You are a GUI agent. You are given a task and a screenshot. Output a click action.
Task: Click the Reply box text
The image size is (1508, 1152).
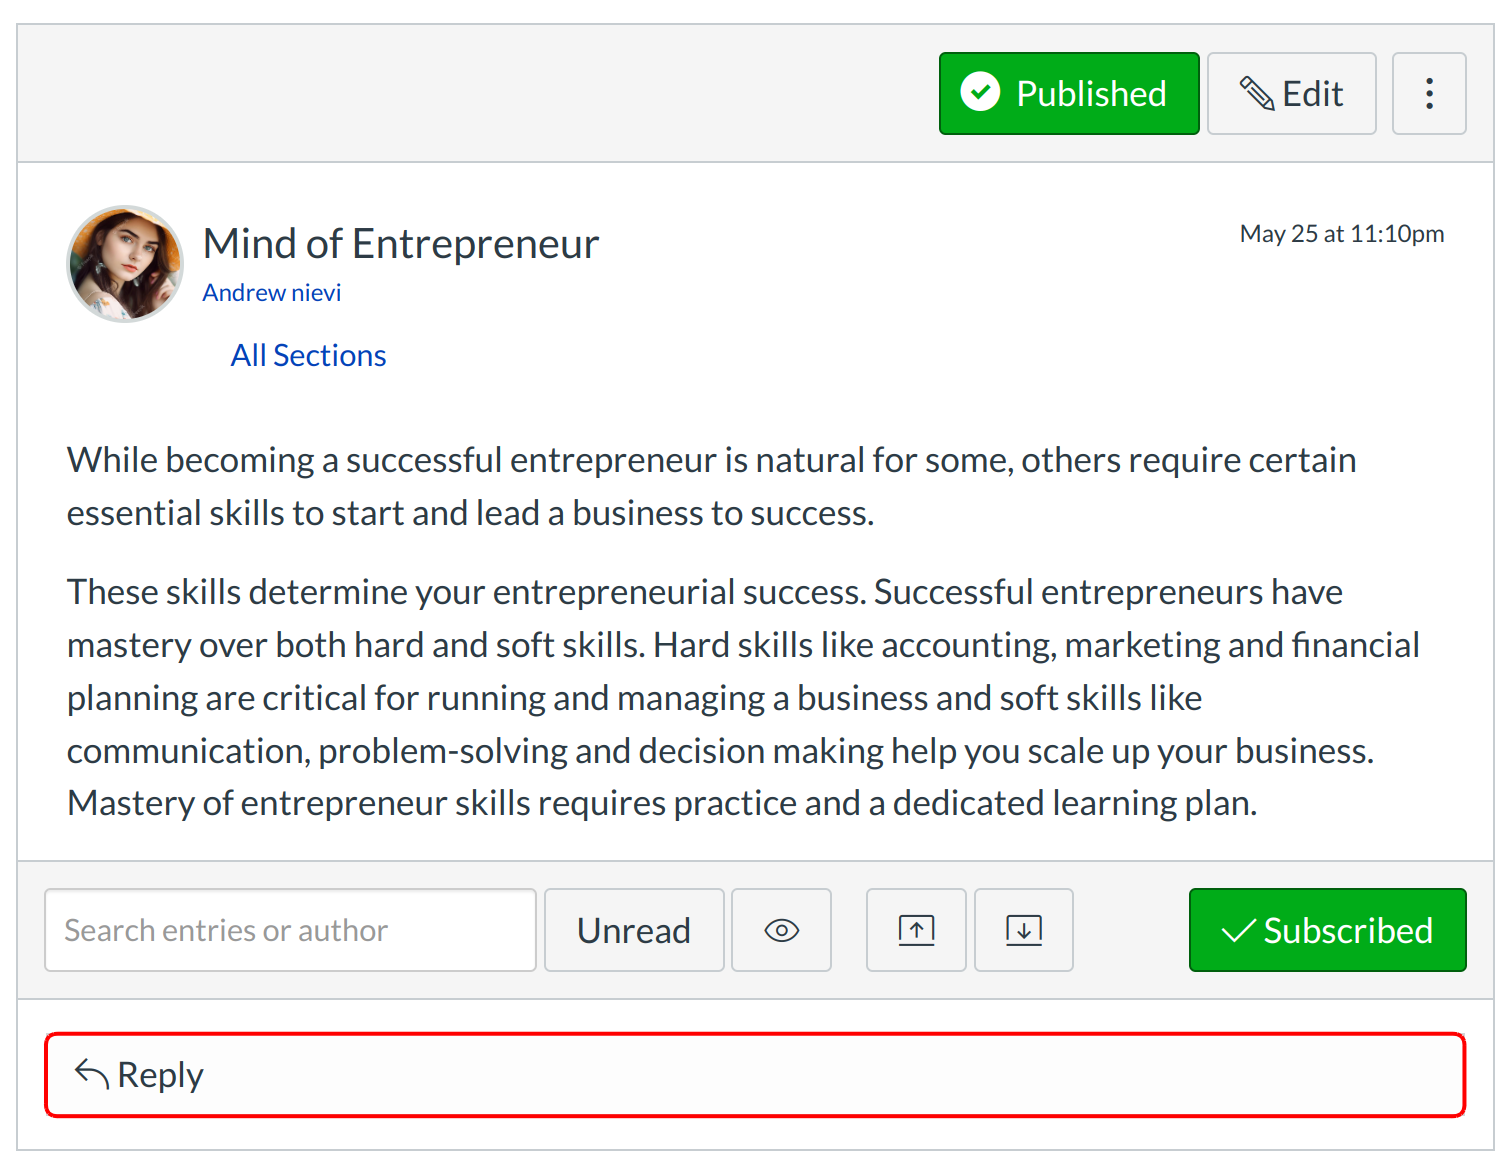(160, 1076)
